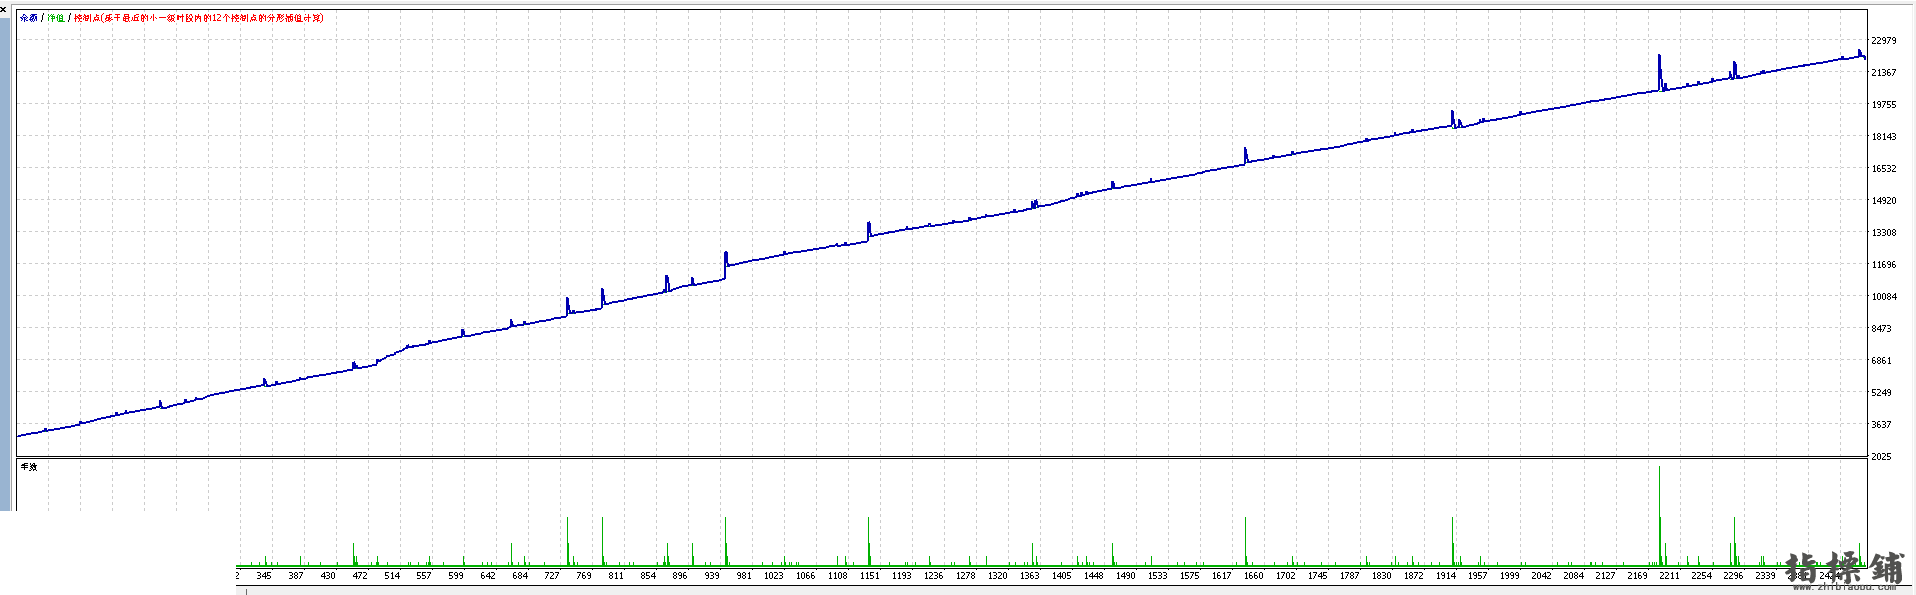Image resolution: width=1916 pixels, height=595 pixels.
Task: Click the 1490 tick on the horizontal axis
Action: (1126, 576)
